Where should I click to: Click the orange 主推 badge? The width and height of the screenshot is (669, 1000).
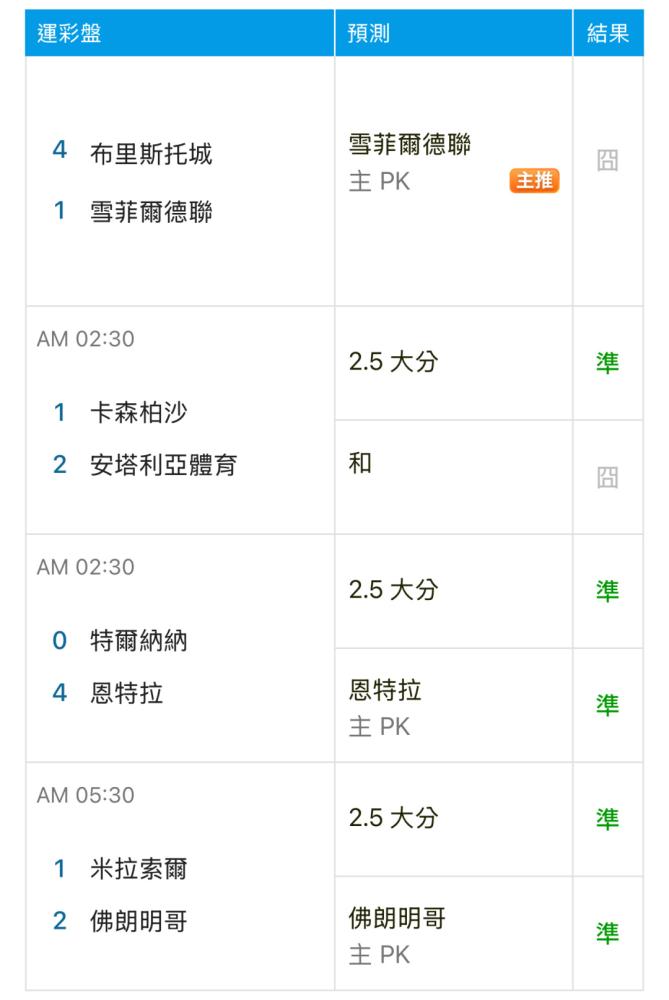tap(534, 180)
